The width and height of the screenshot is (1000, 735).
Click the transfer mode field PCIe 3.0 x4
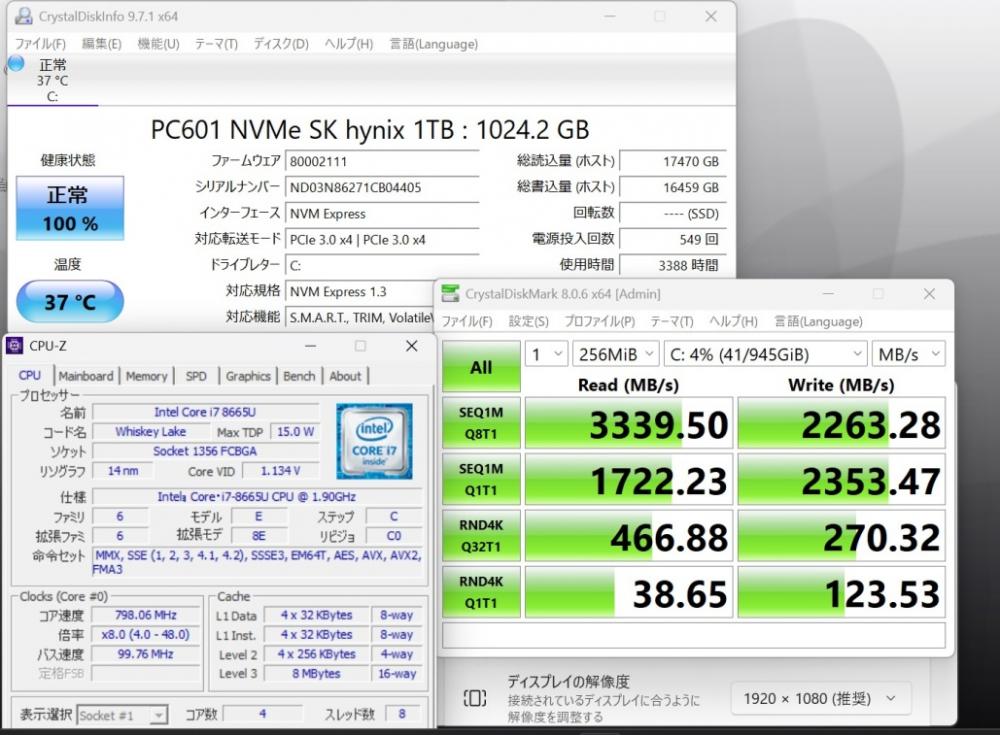[382, 240]
